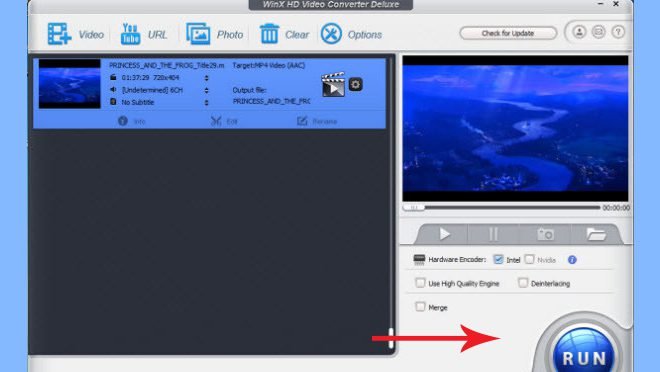Start conversion with the RUN button
This screenshot has width=660, height=372.
tap(584, 351)
